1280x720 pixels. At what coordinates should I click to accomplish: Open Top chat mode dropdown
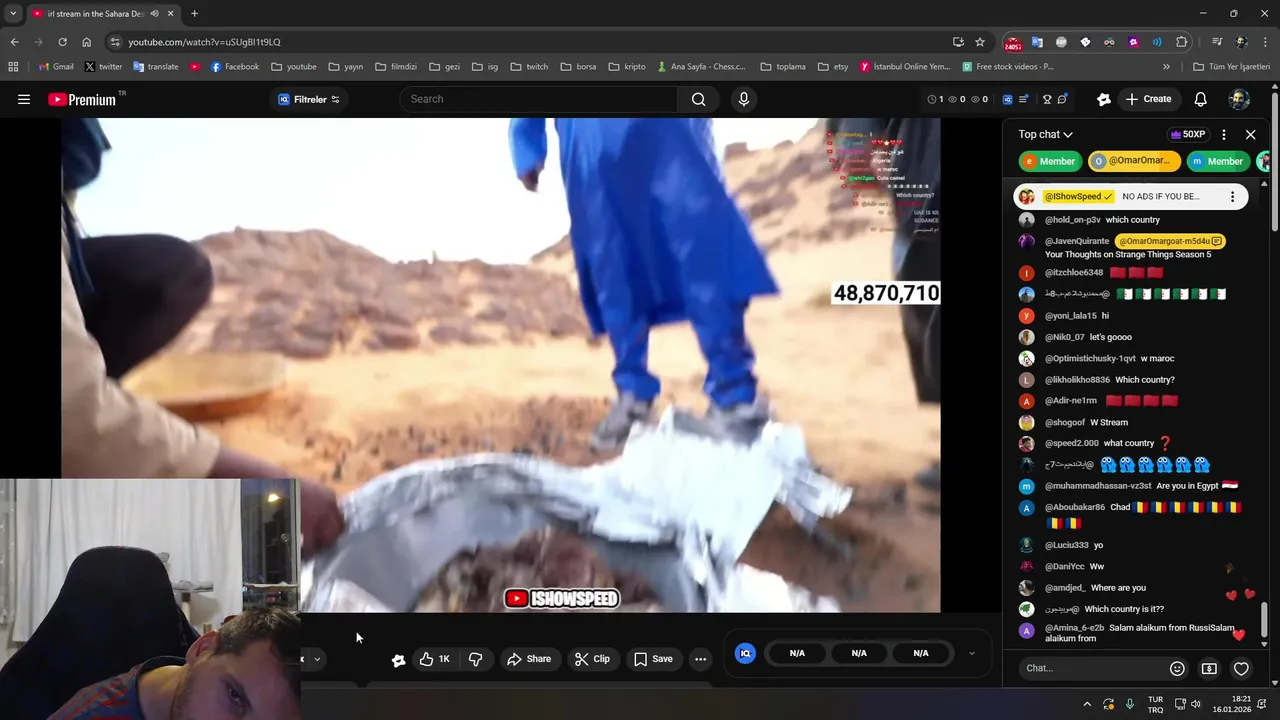tap(1045, 134)
